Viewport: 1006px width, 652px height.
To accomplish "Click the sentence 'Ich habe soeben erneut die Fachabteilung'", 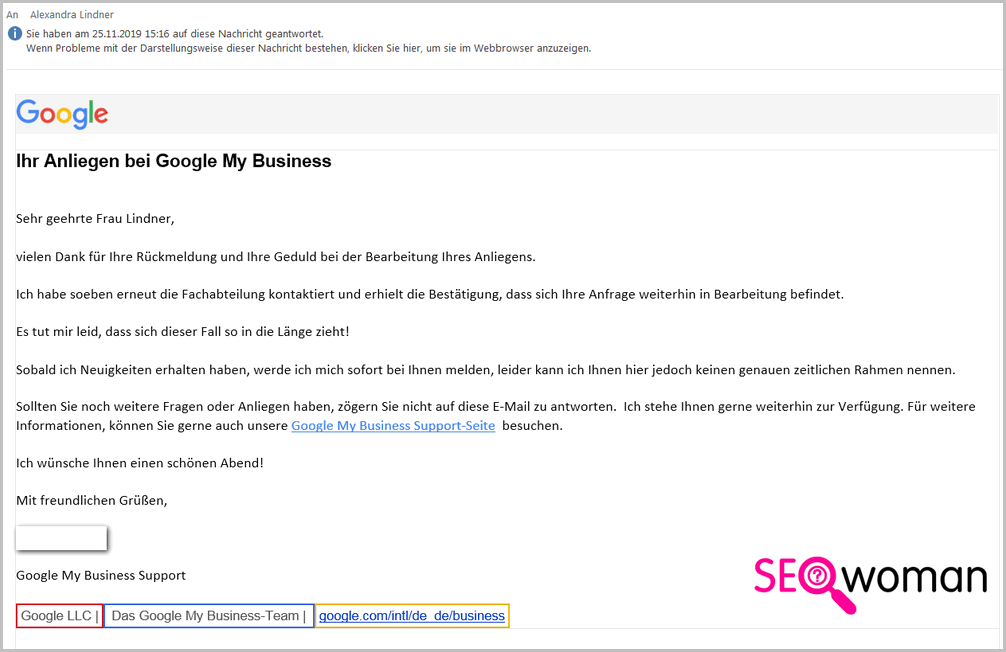I will [x=430, y=295].
